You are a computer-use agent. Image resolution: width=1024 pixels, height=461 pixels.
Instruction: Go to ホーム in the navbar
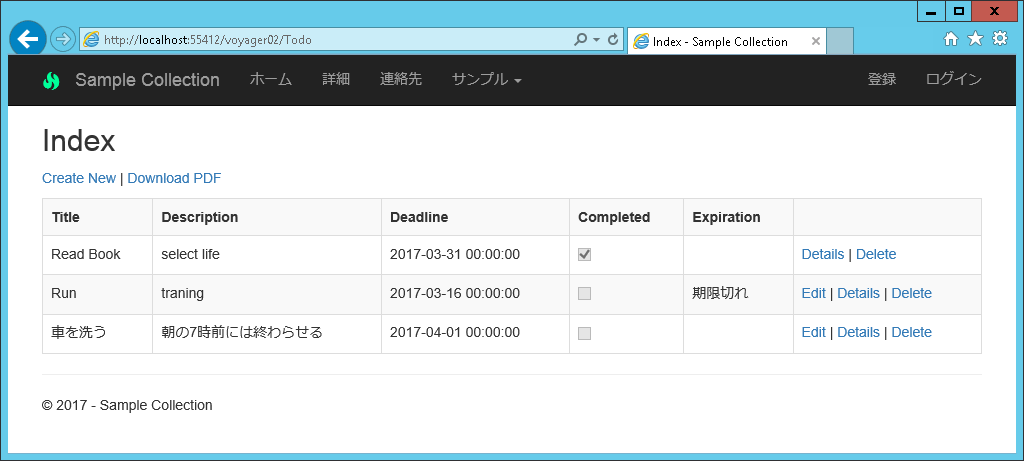pyautogui.click(x=270, y=80)
